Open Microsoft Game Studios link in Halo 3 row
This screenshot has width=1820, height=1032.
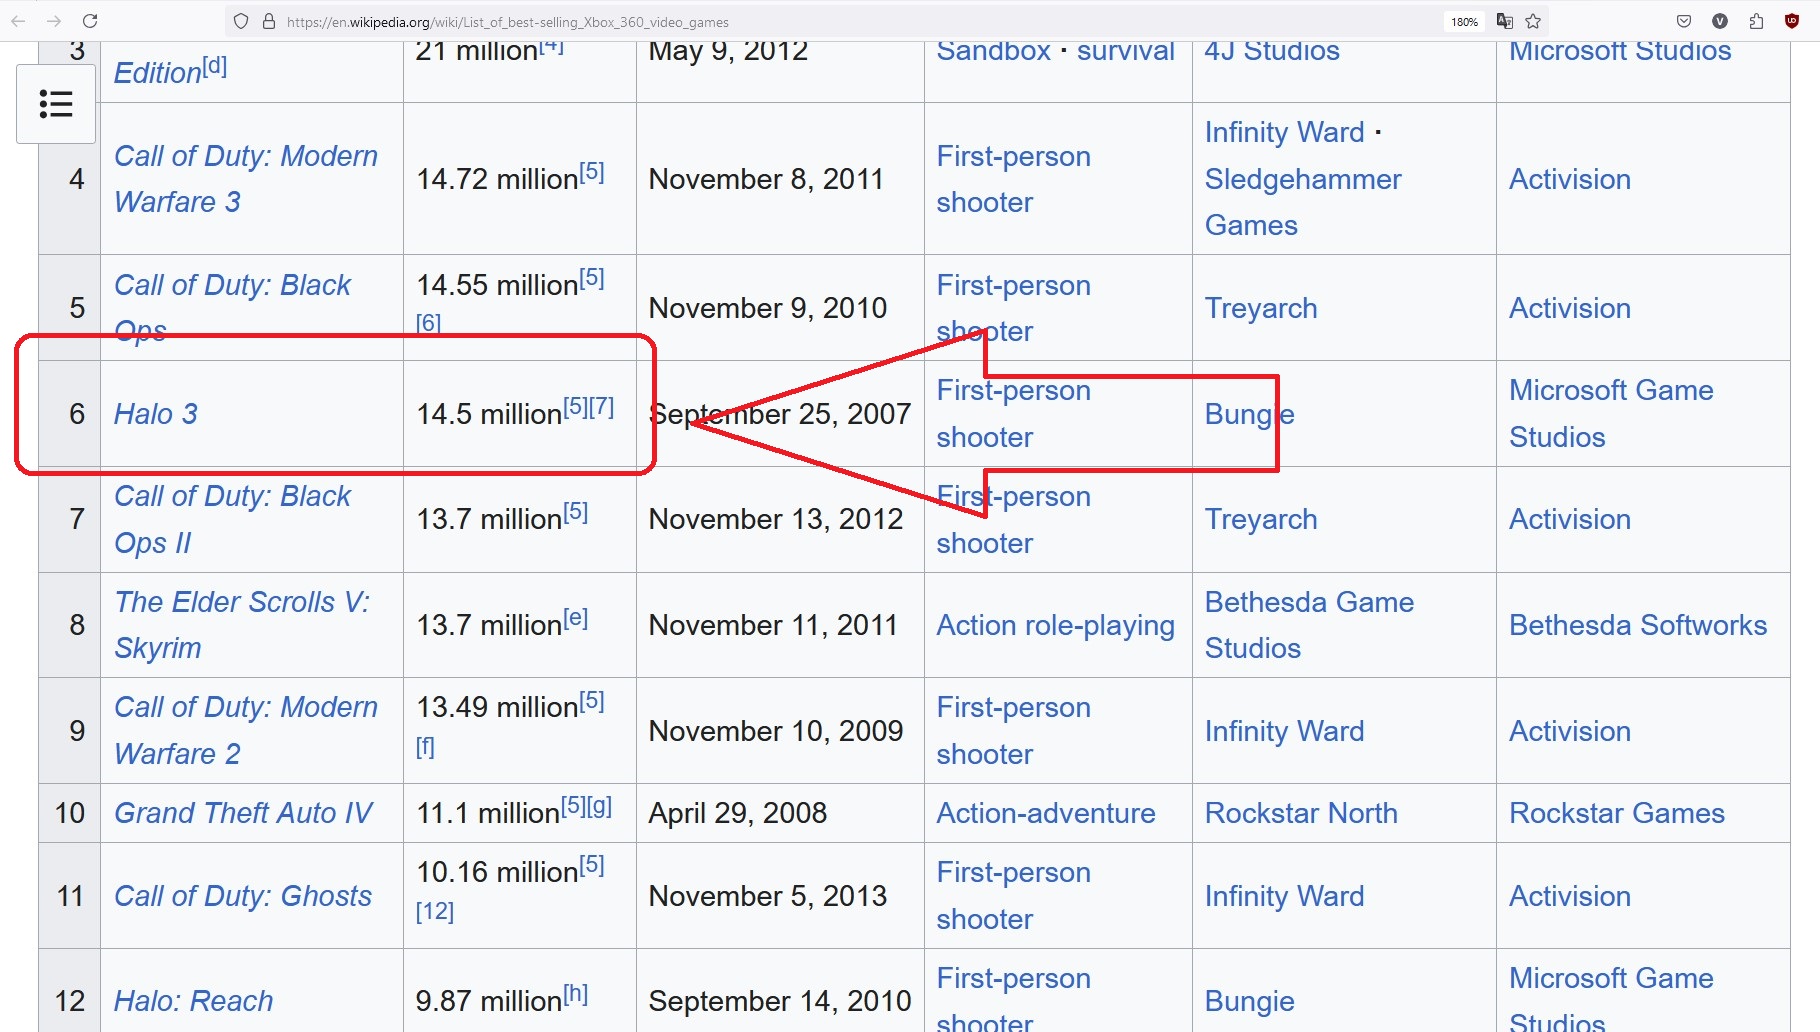(x=1611, y=414)
